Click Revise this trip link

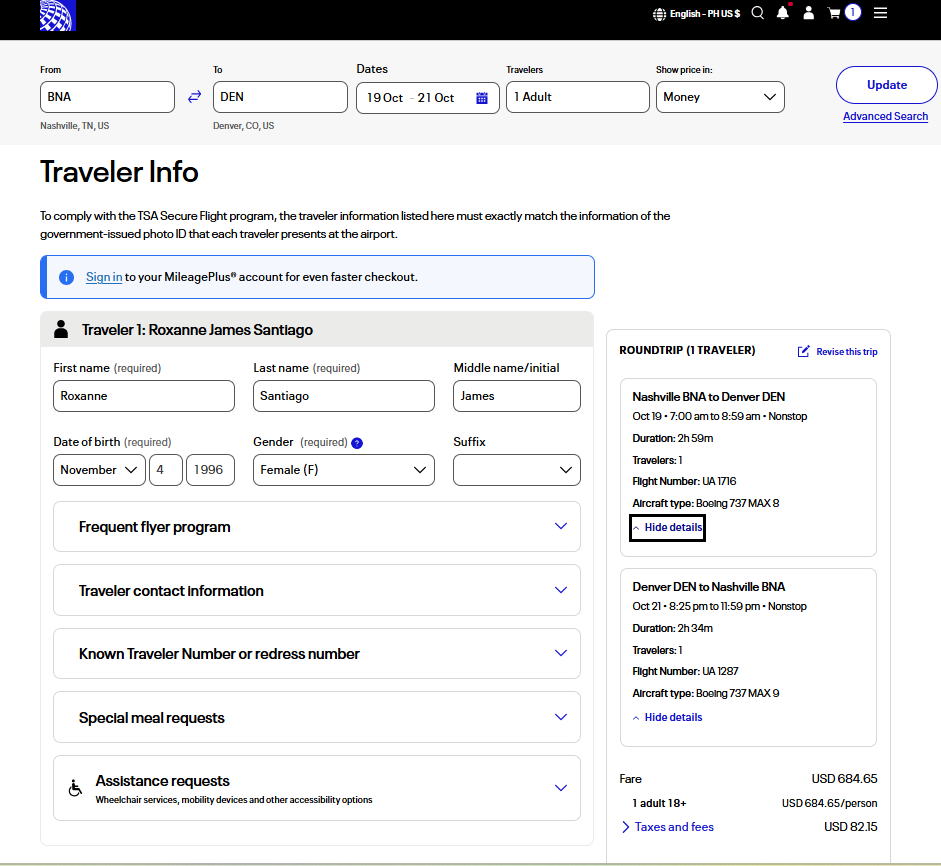click(847, 352)
